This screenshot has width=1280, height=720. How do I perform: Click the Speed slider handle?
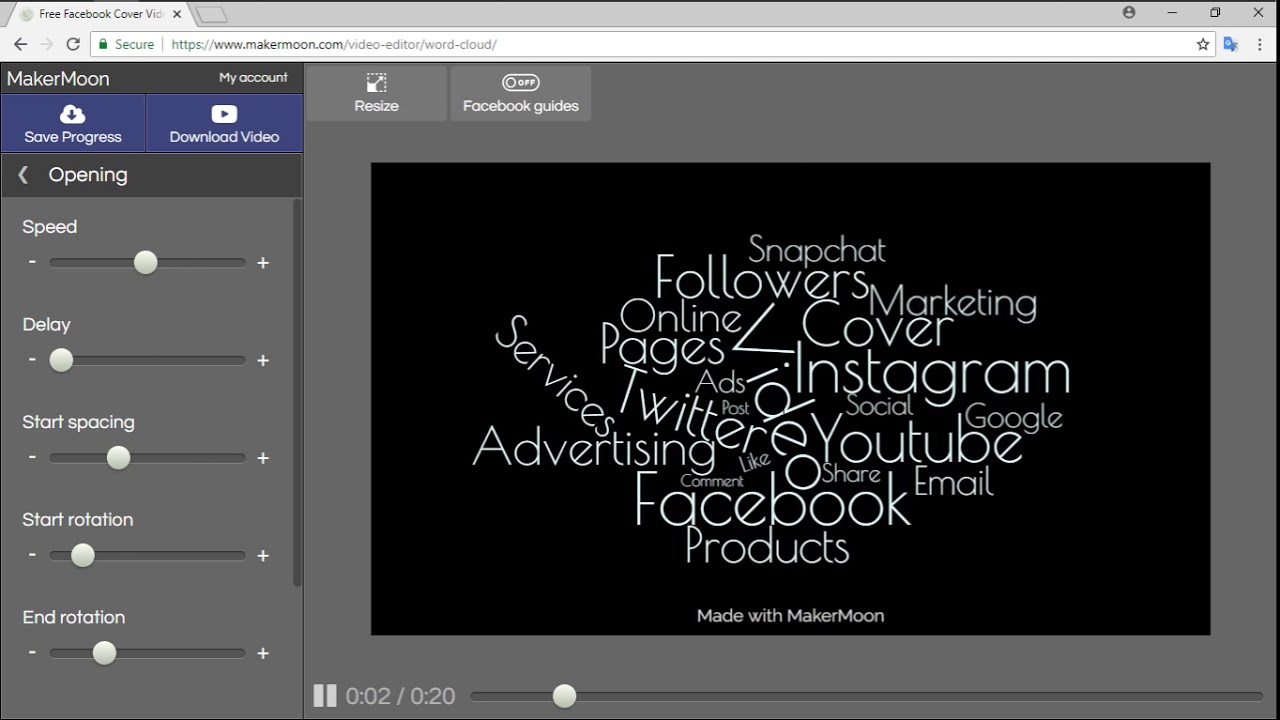pos(146,262)
